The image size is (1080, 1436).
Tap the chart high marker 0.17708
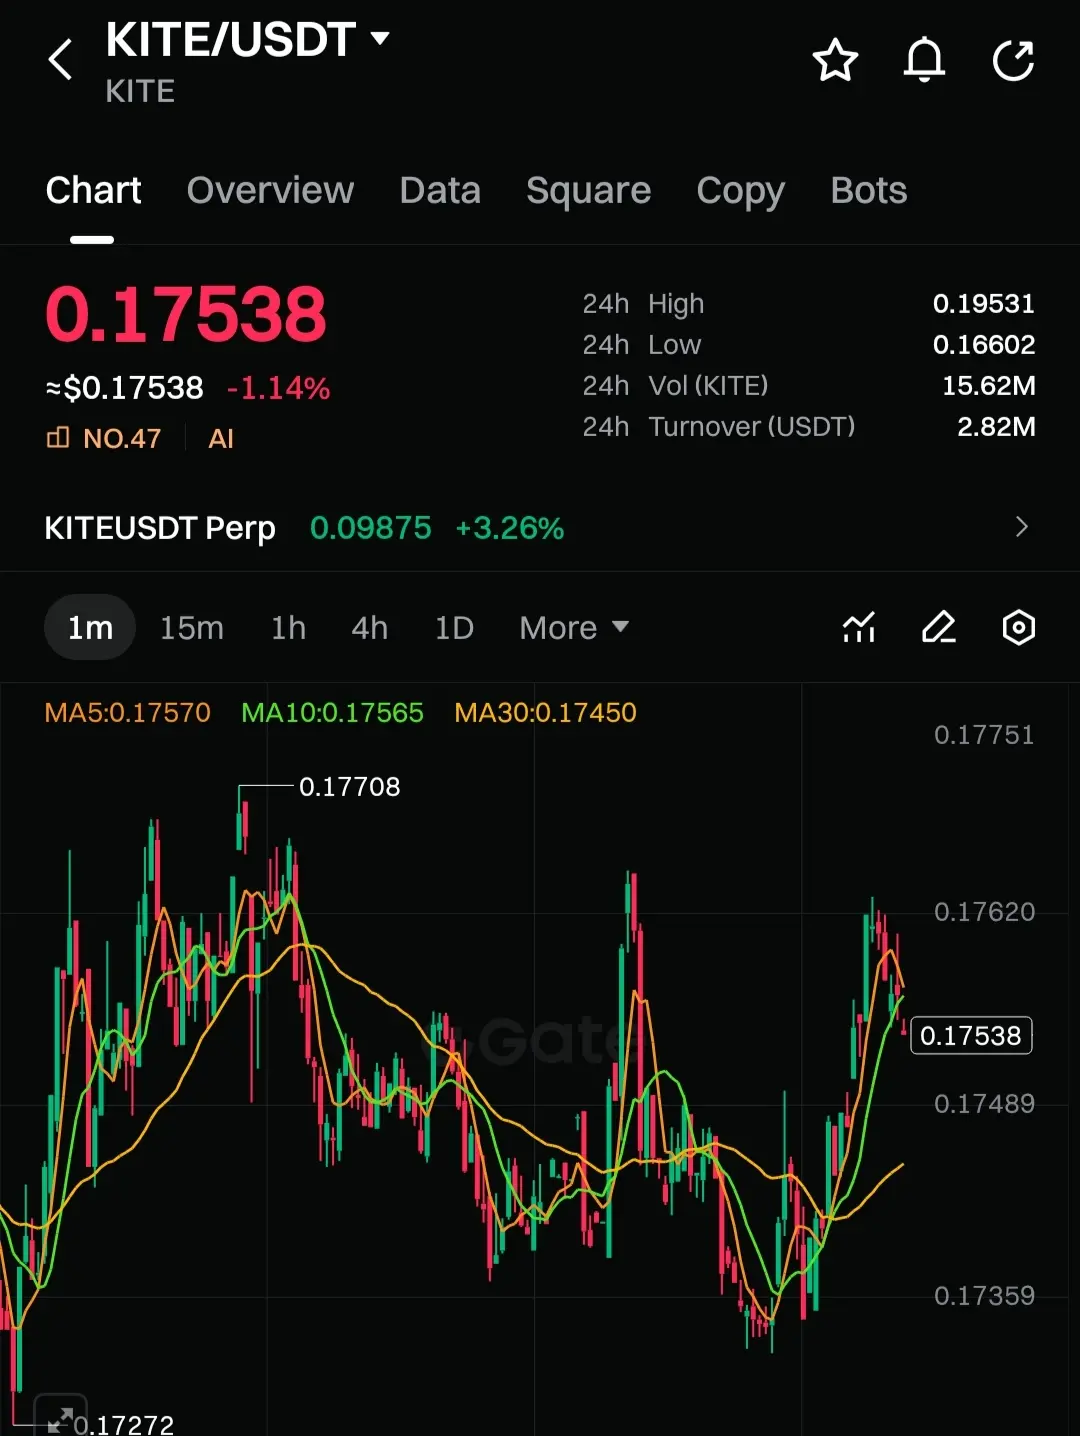point(349,787)
